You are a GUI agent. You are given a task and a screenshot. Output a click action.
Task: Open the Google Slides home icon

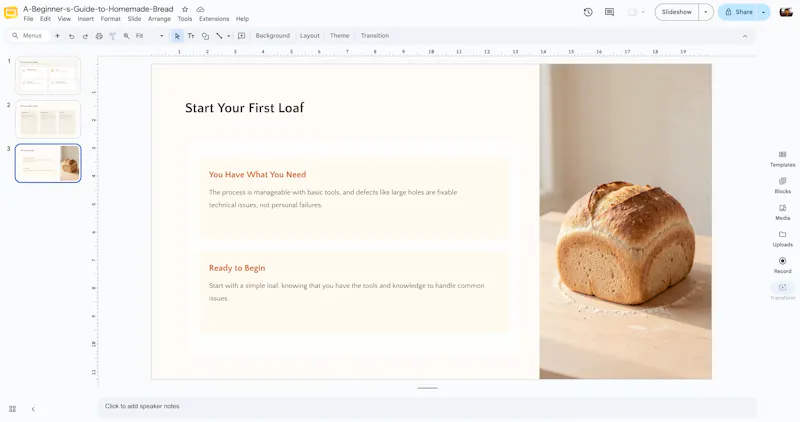click(11, 13)
